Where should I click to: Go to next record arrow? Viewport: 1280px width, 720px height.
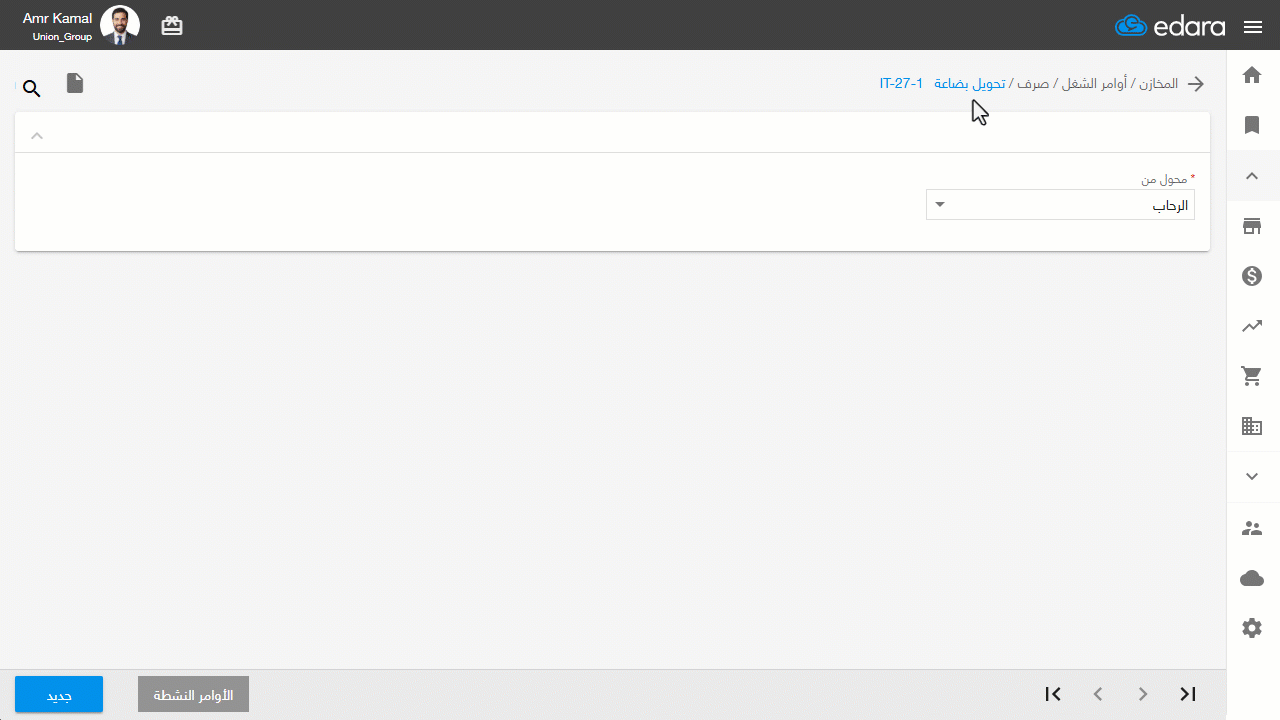pos(1143,694)
